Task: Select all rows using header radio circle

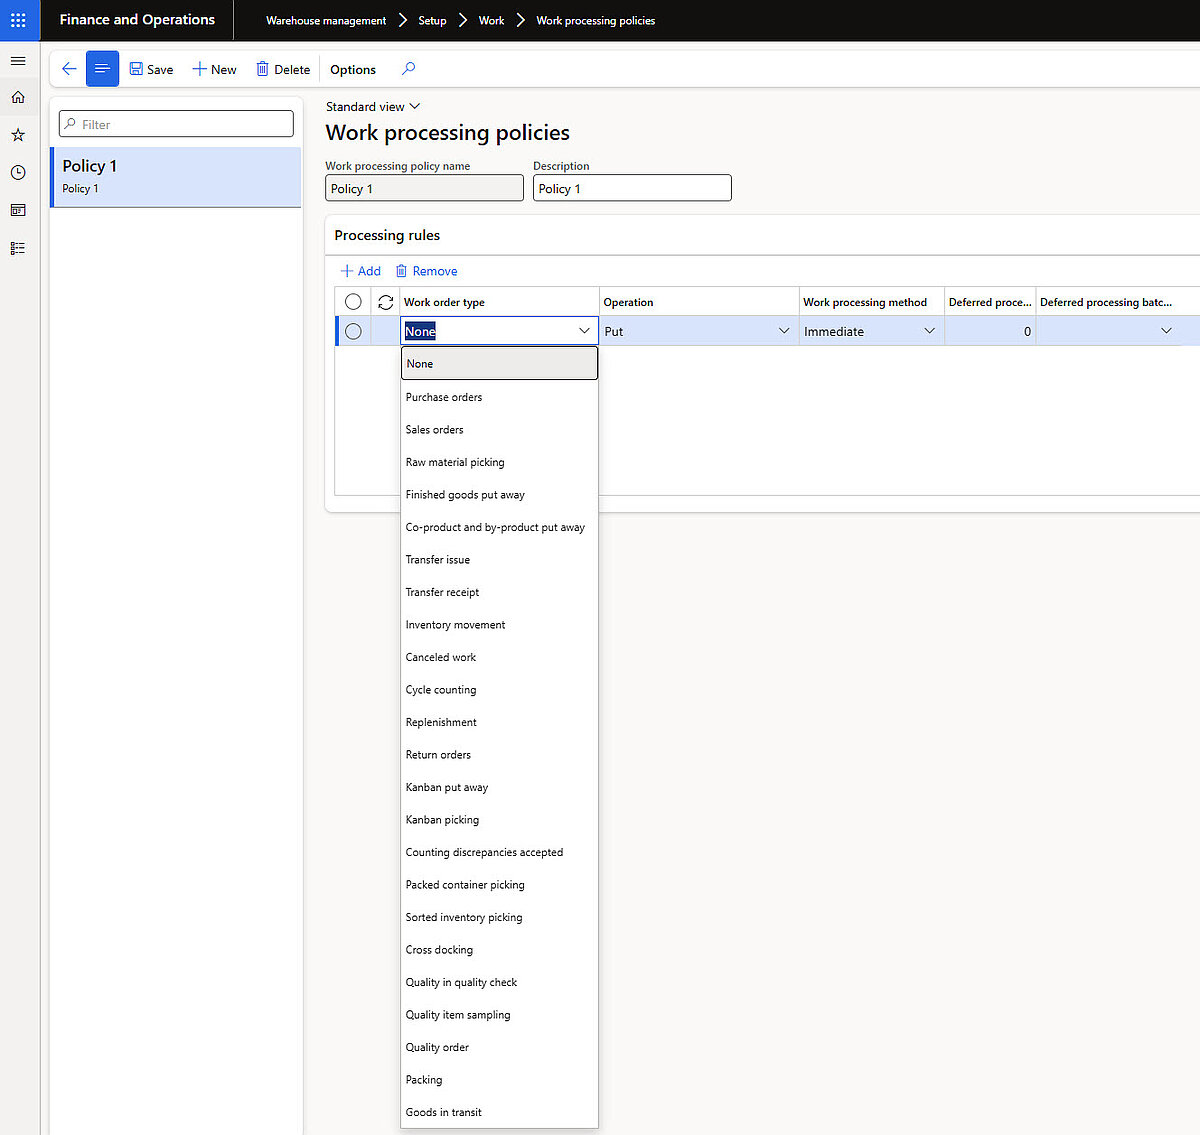Action: pyautogui.click(x=353, y=302)
